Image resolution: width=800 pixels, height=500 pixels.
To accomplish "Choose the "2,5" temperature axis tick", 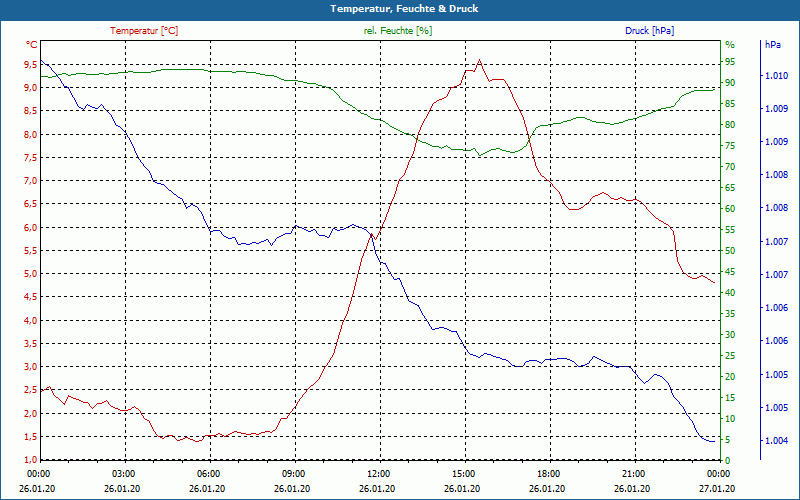I will point(31,390).
